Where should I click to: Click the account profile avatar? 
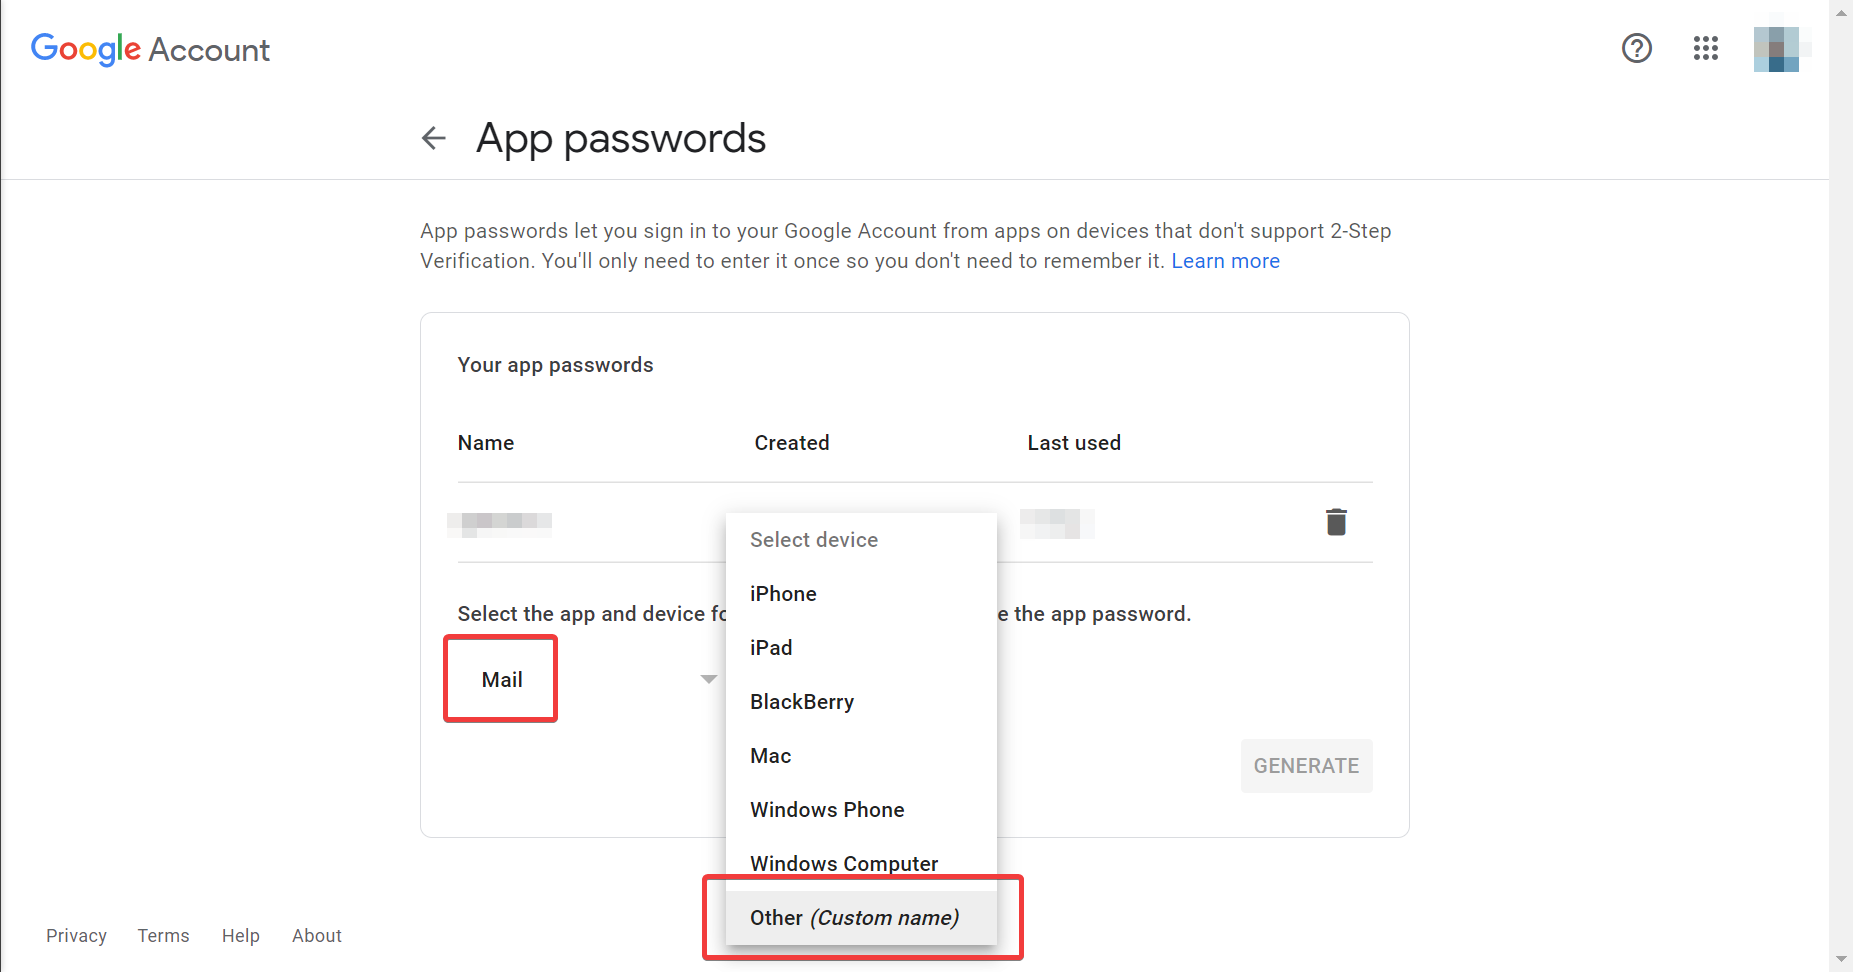(x=1776, y=49)
